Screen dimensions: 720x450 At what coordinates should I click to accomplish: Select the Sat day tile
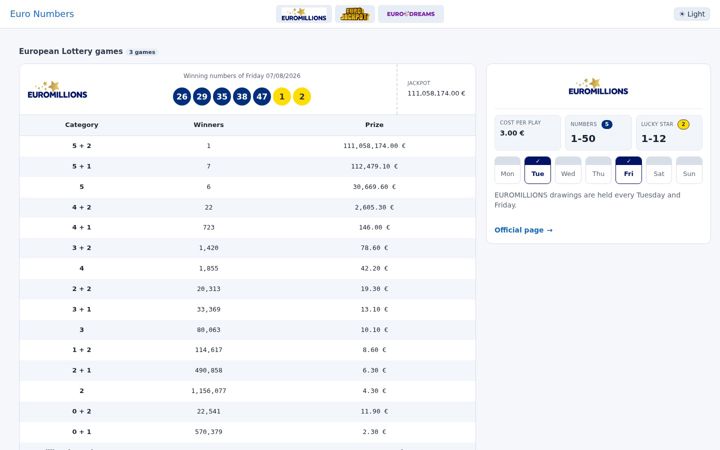pos(659,170)
